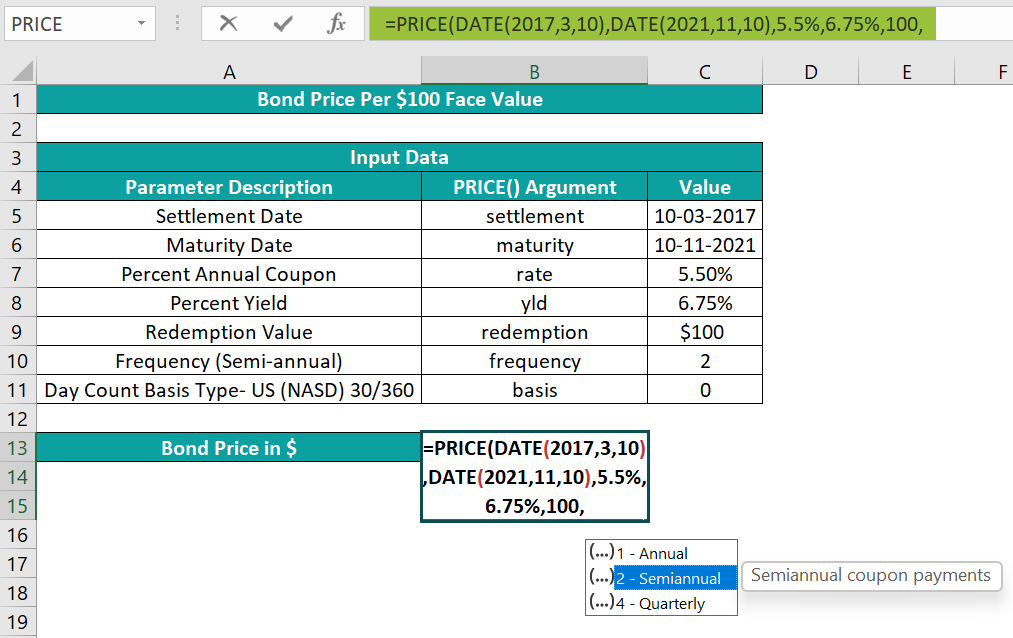
Task: Click the 'Frequency (Semi-annual)' cell
Action: coord(229,361)
